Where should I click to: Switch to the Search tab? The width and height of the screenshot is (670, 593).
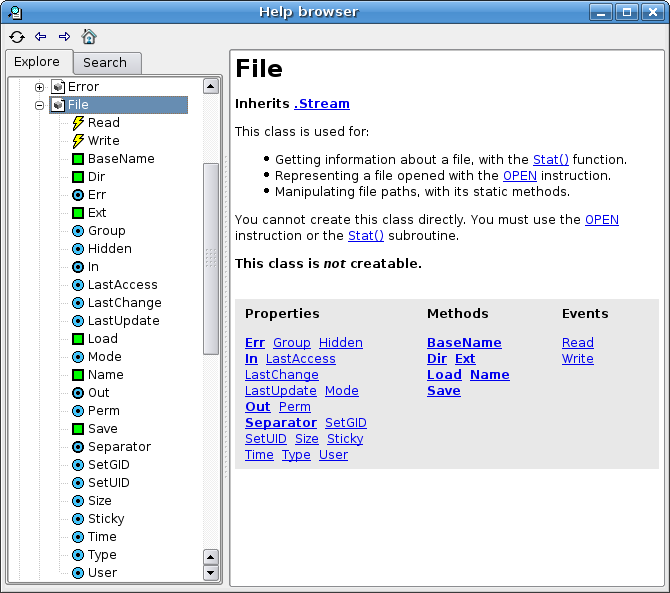click(x=106, y=63)
